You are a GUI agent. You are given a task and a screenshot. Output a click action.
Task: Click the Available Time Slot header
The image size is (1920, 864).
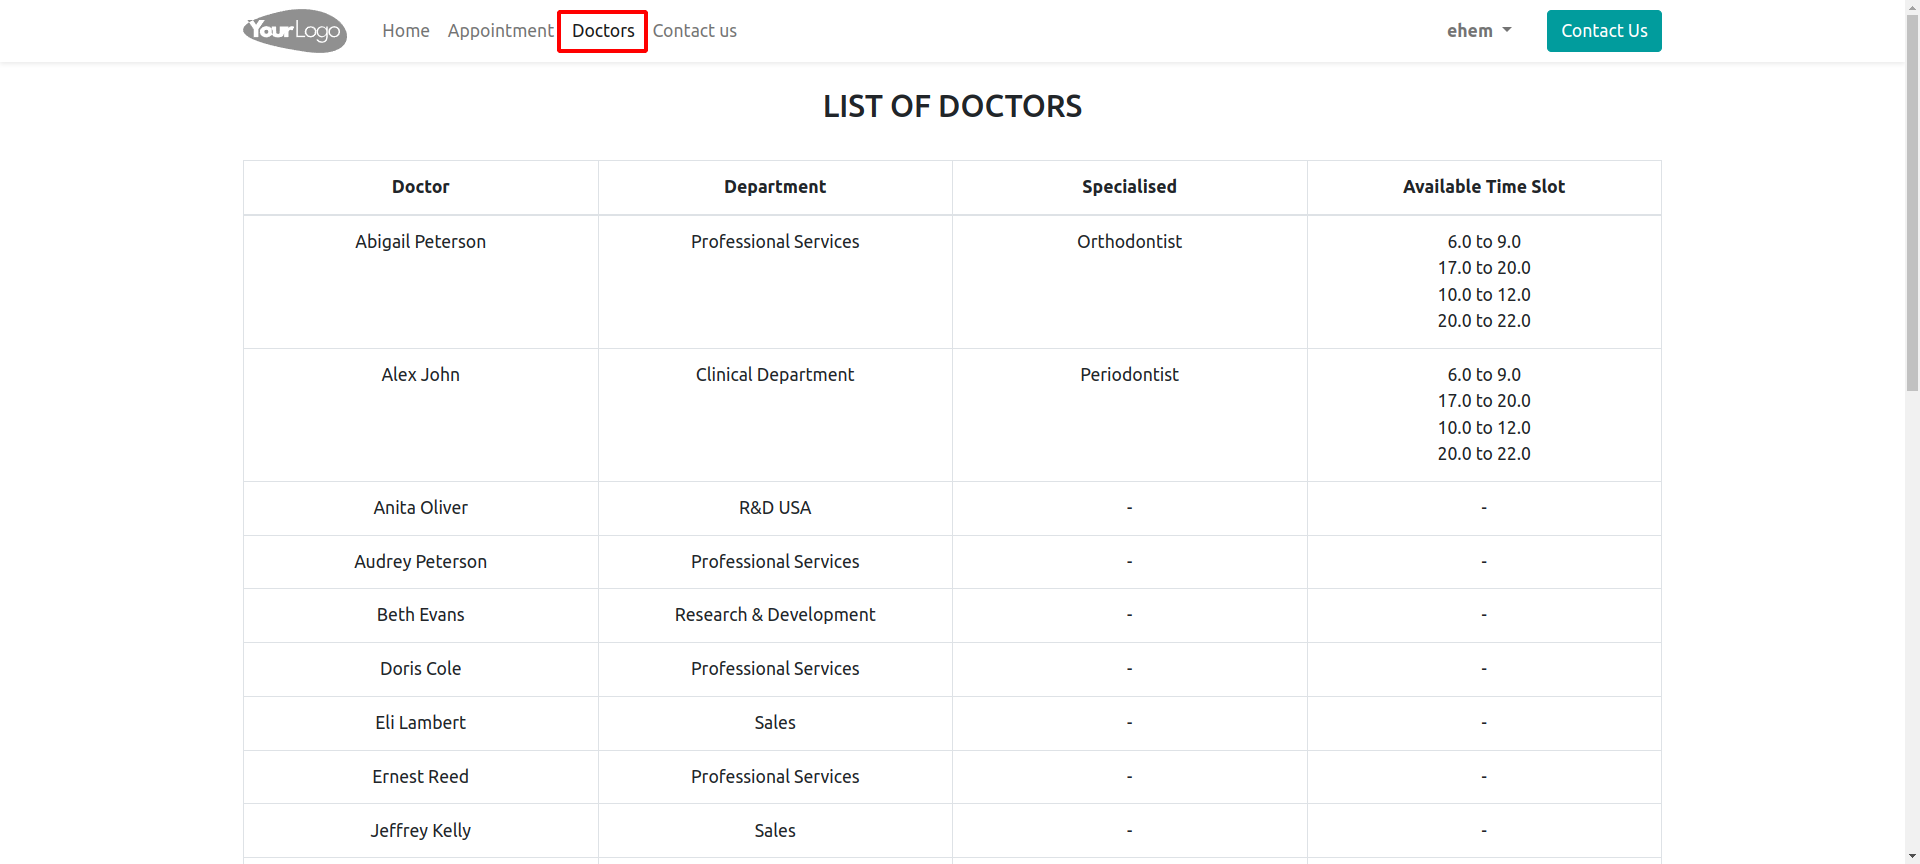(1484, 187)
